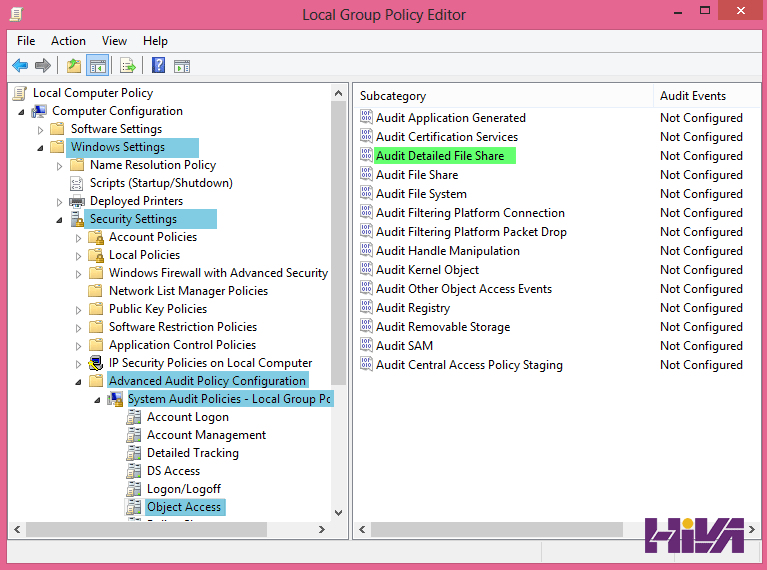This screenshot has height=570, width=767.
Task: Click the Detailed Tracking category icon
Action: point(134,453)
